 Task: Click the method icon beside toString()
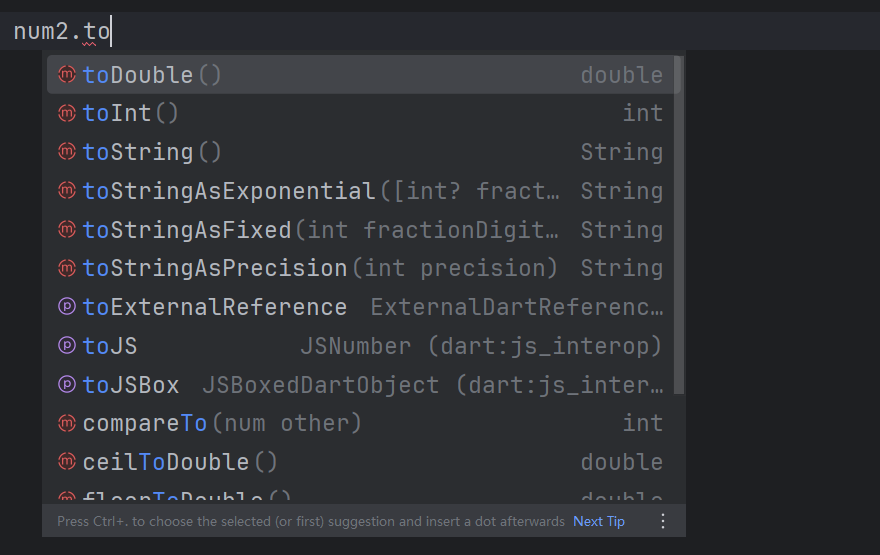[x=67, y=152]
